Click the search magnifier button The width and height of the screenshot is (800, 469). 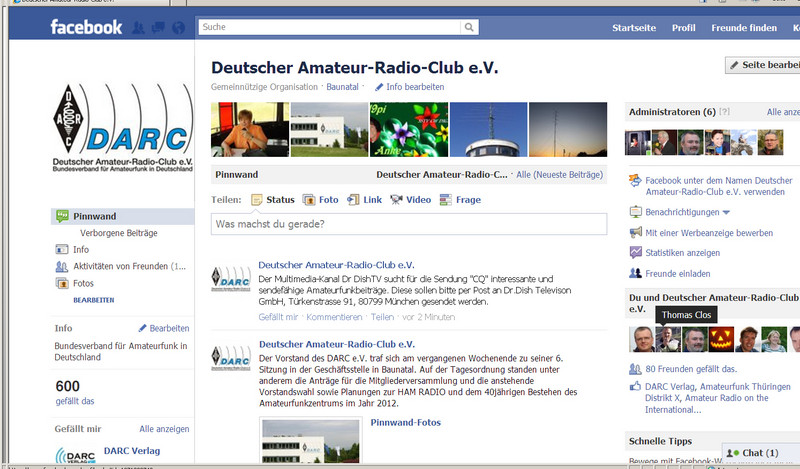pos(469,27)
